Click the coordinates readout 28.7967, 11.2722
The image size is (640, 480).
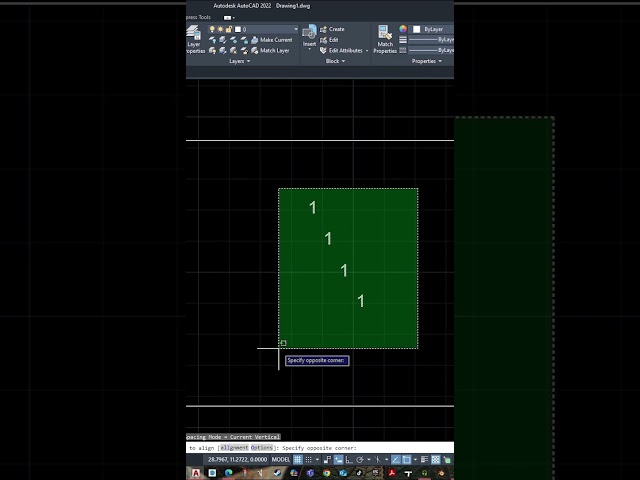tap(238, 460)
